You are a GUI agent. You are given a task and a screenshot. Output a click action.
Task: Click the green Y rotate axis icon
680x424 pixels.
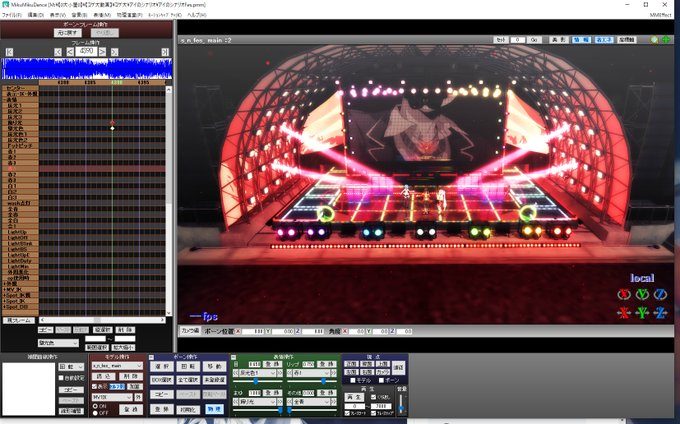pyautogui.click(x=642, y=294)
